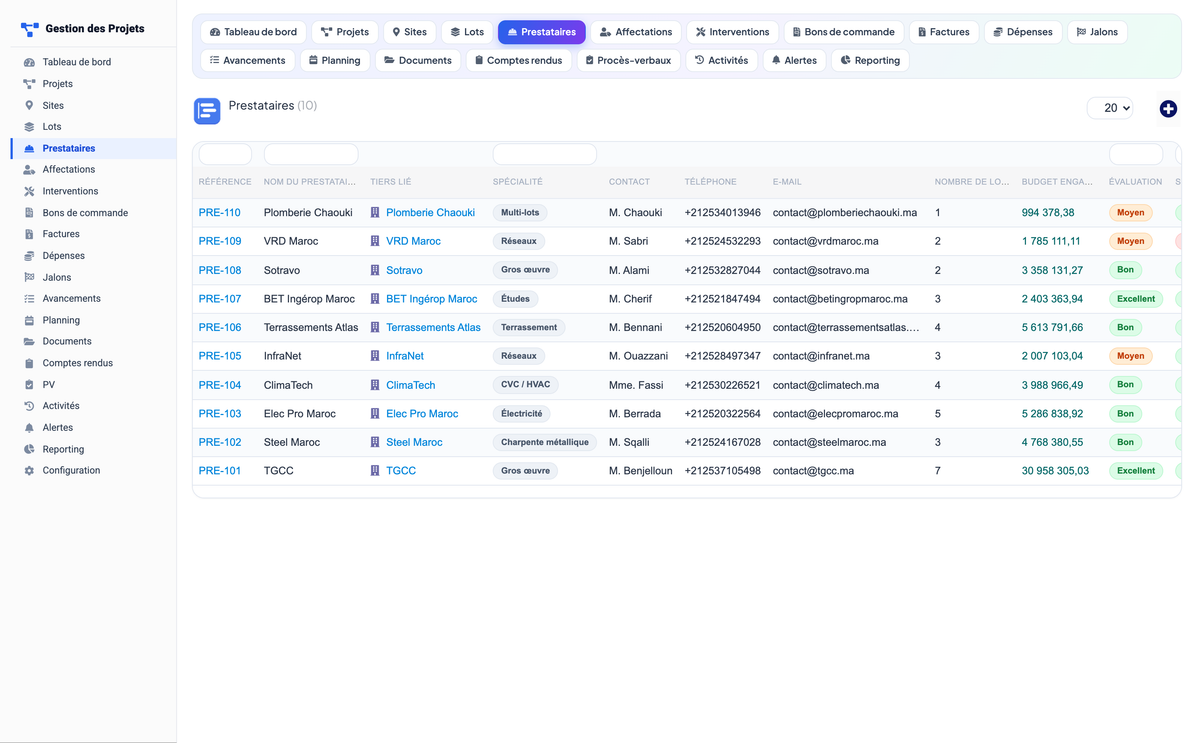Click the Jalons flag icon in sidebar
Screen dimensions: 1200x743
coord(29,277)
